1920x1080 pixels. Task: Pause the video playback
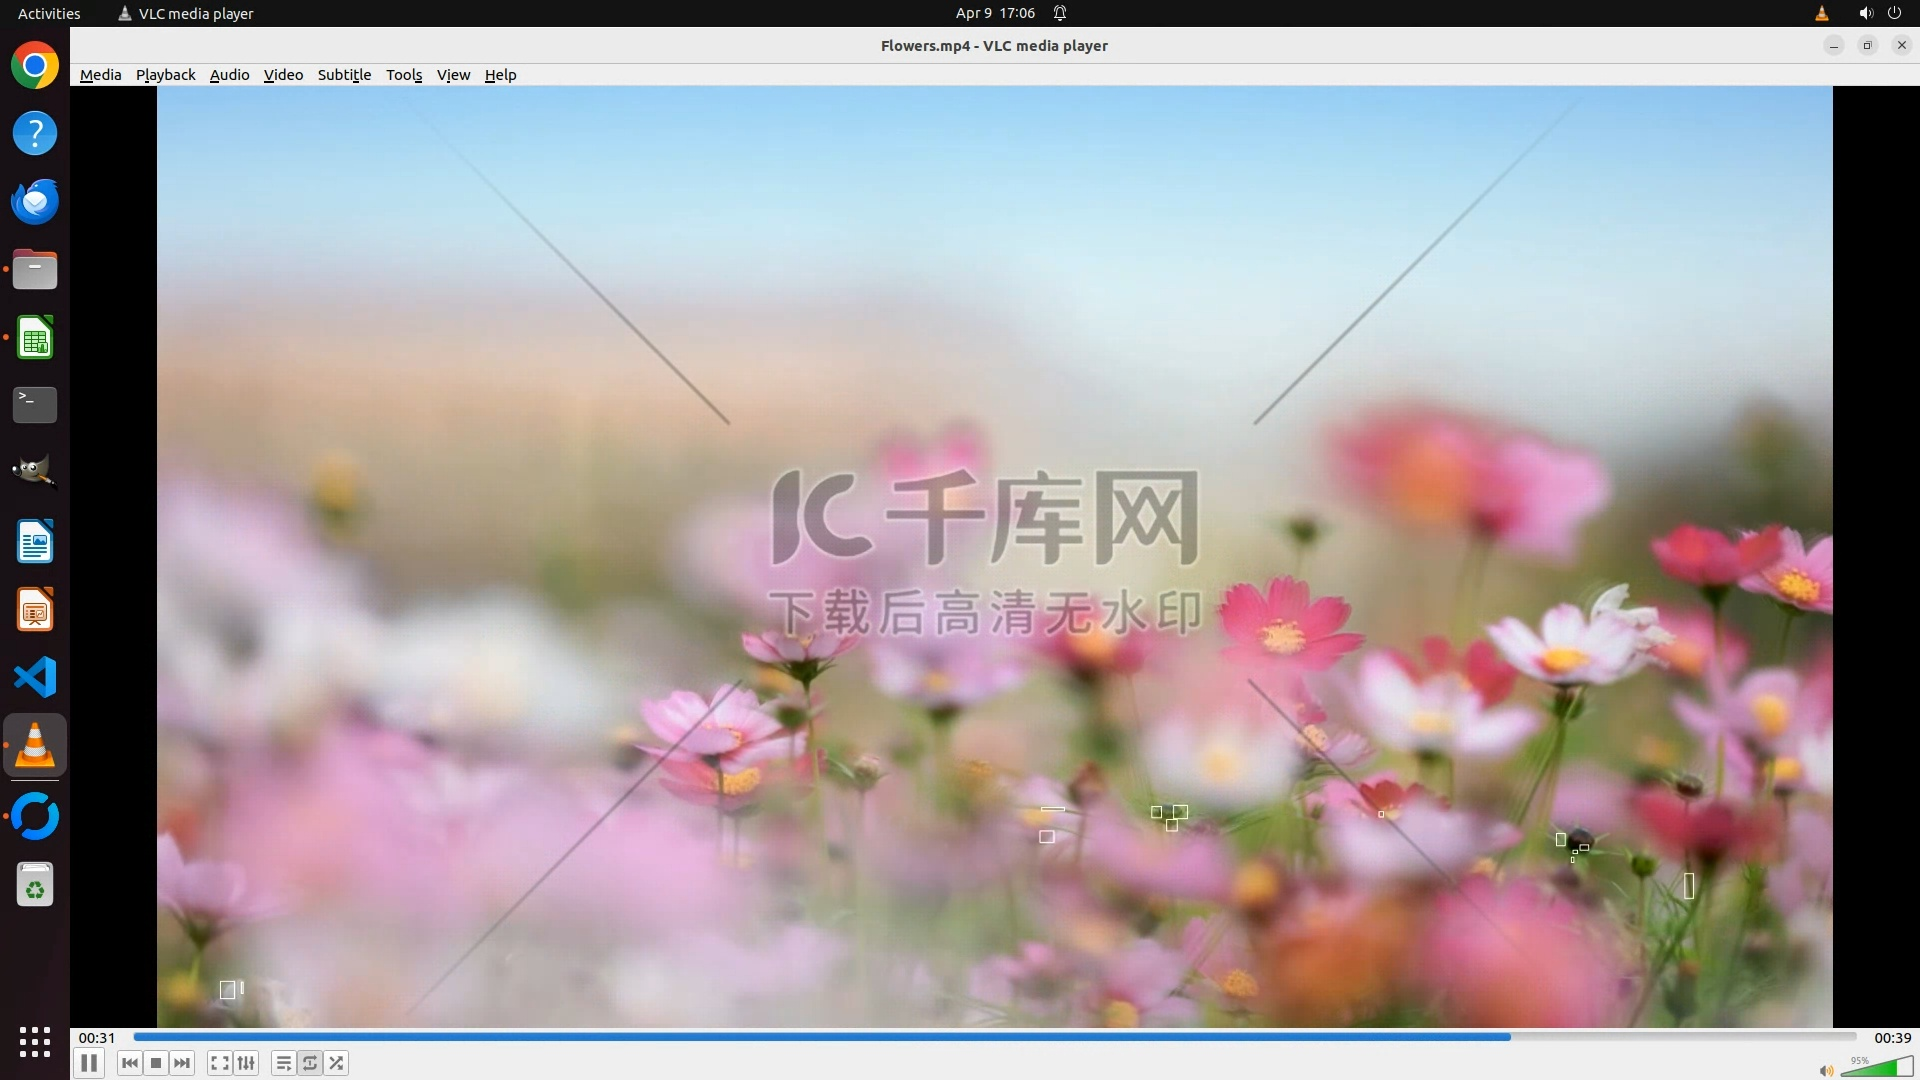tap(89, 1063)
